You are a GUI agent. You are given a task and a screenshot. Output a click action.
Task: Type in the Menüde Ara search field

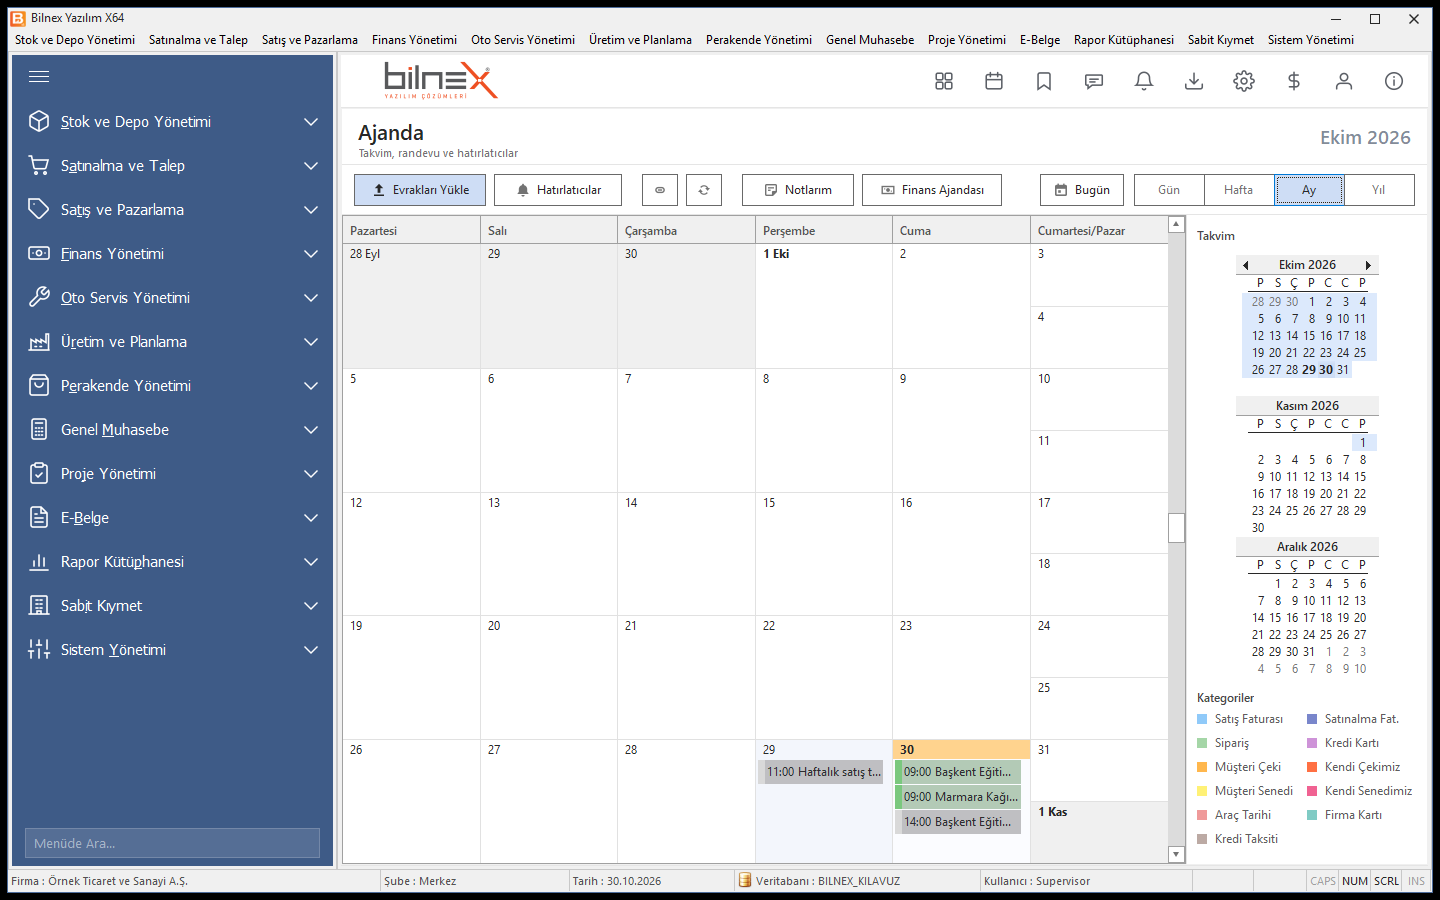(172, 843)
